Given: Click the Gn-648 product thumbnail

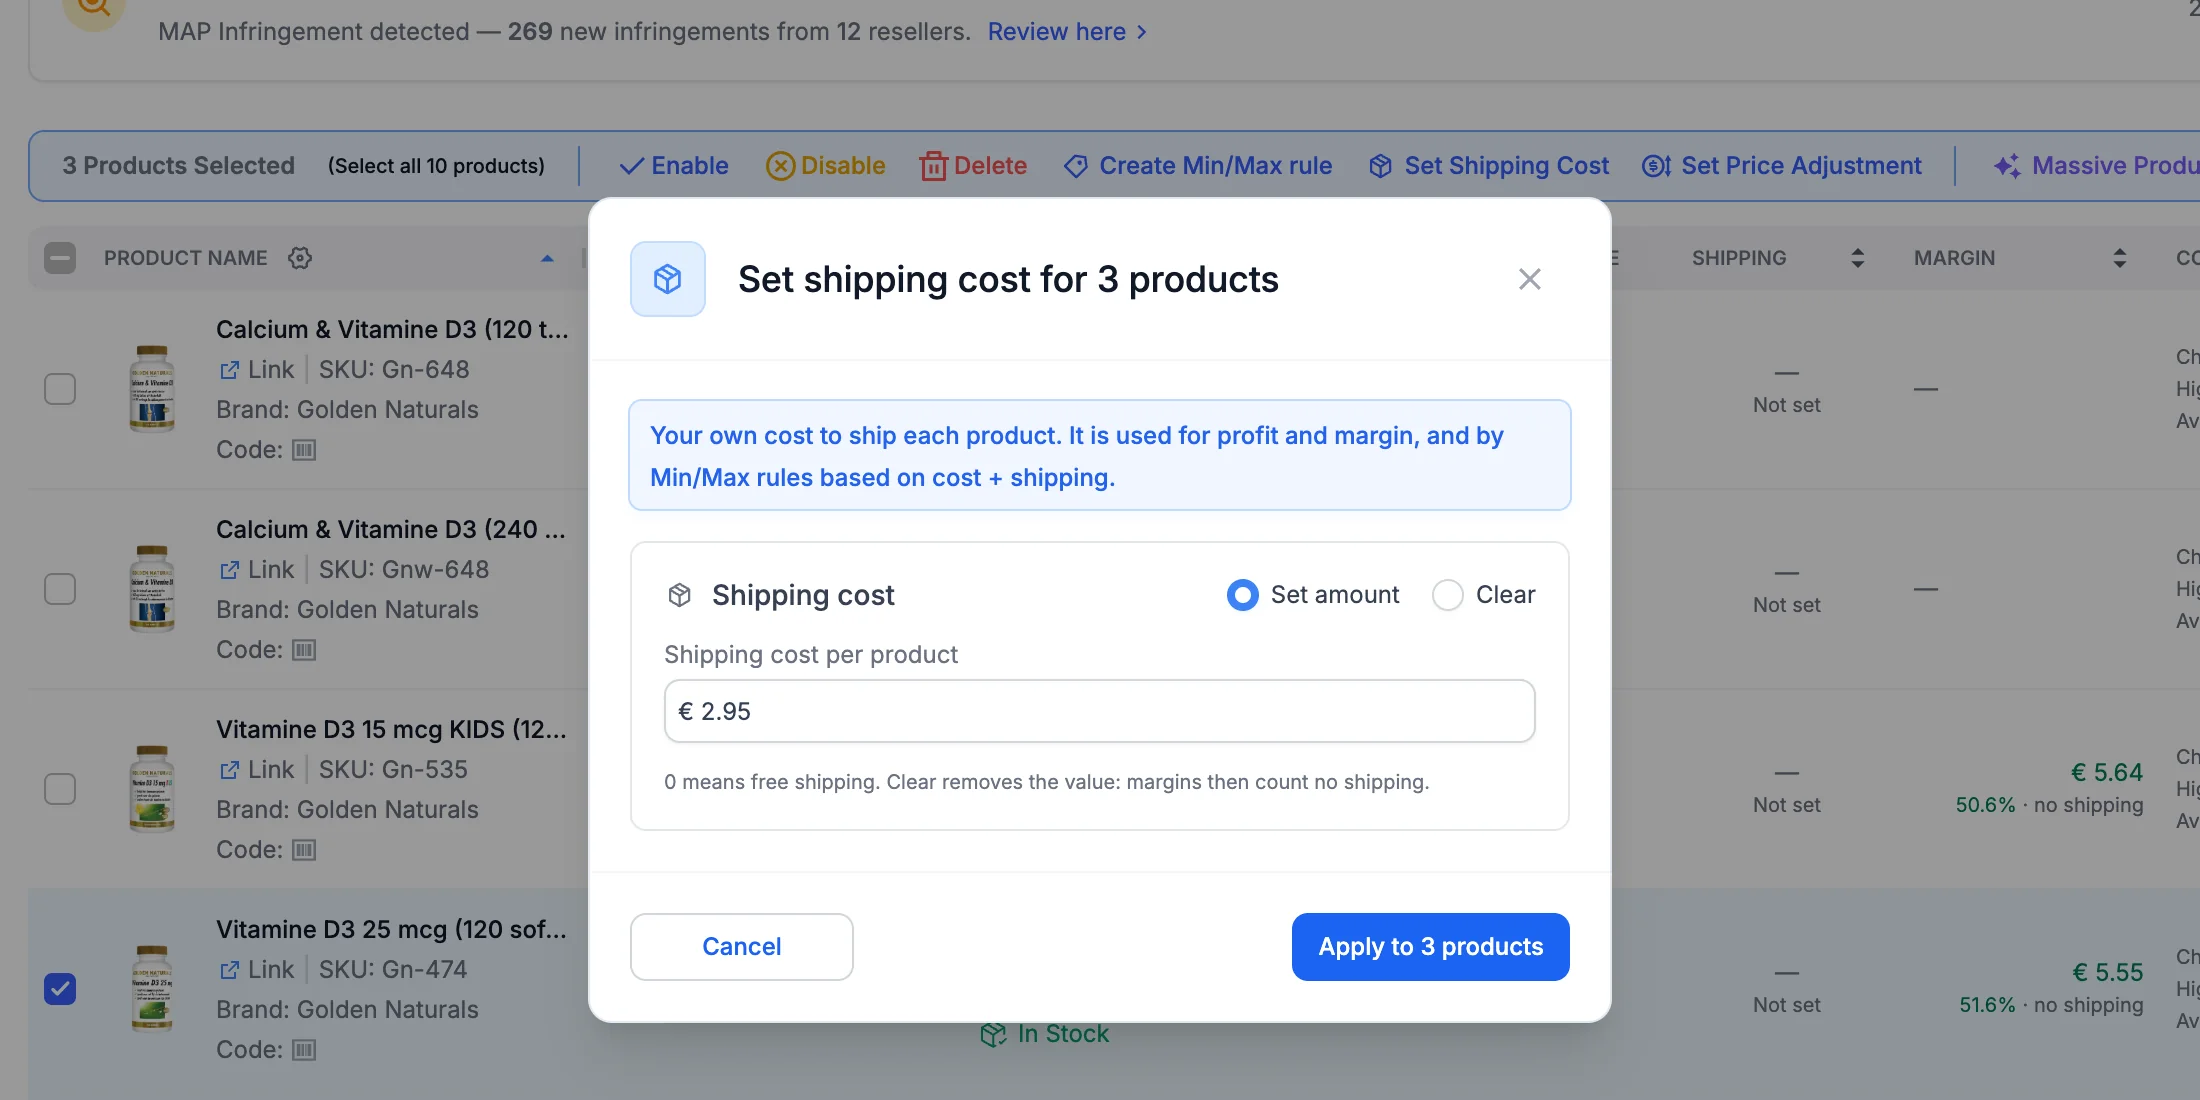Looking at the screenshot, I should click(x=152, y=389).
